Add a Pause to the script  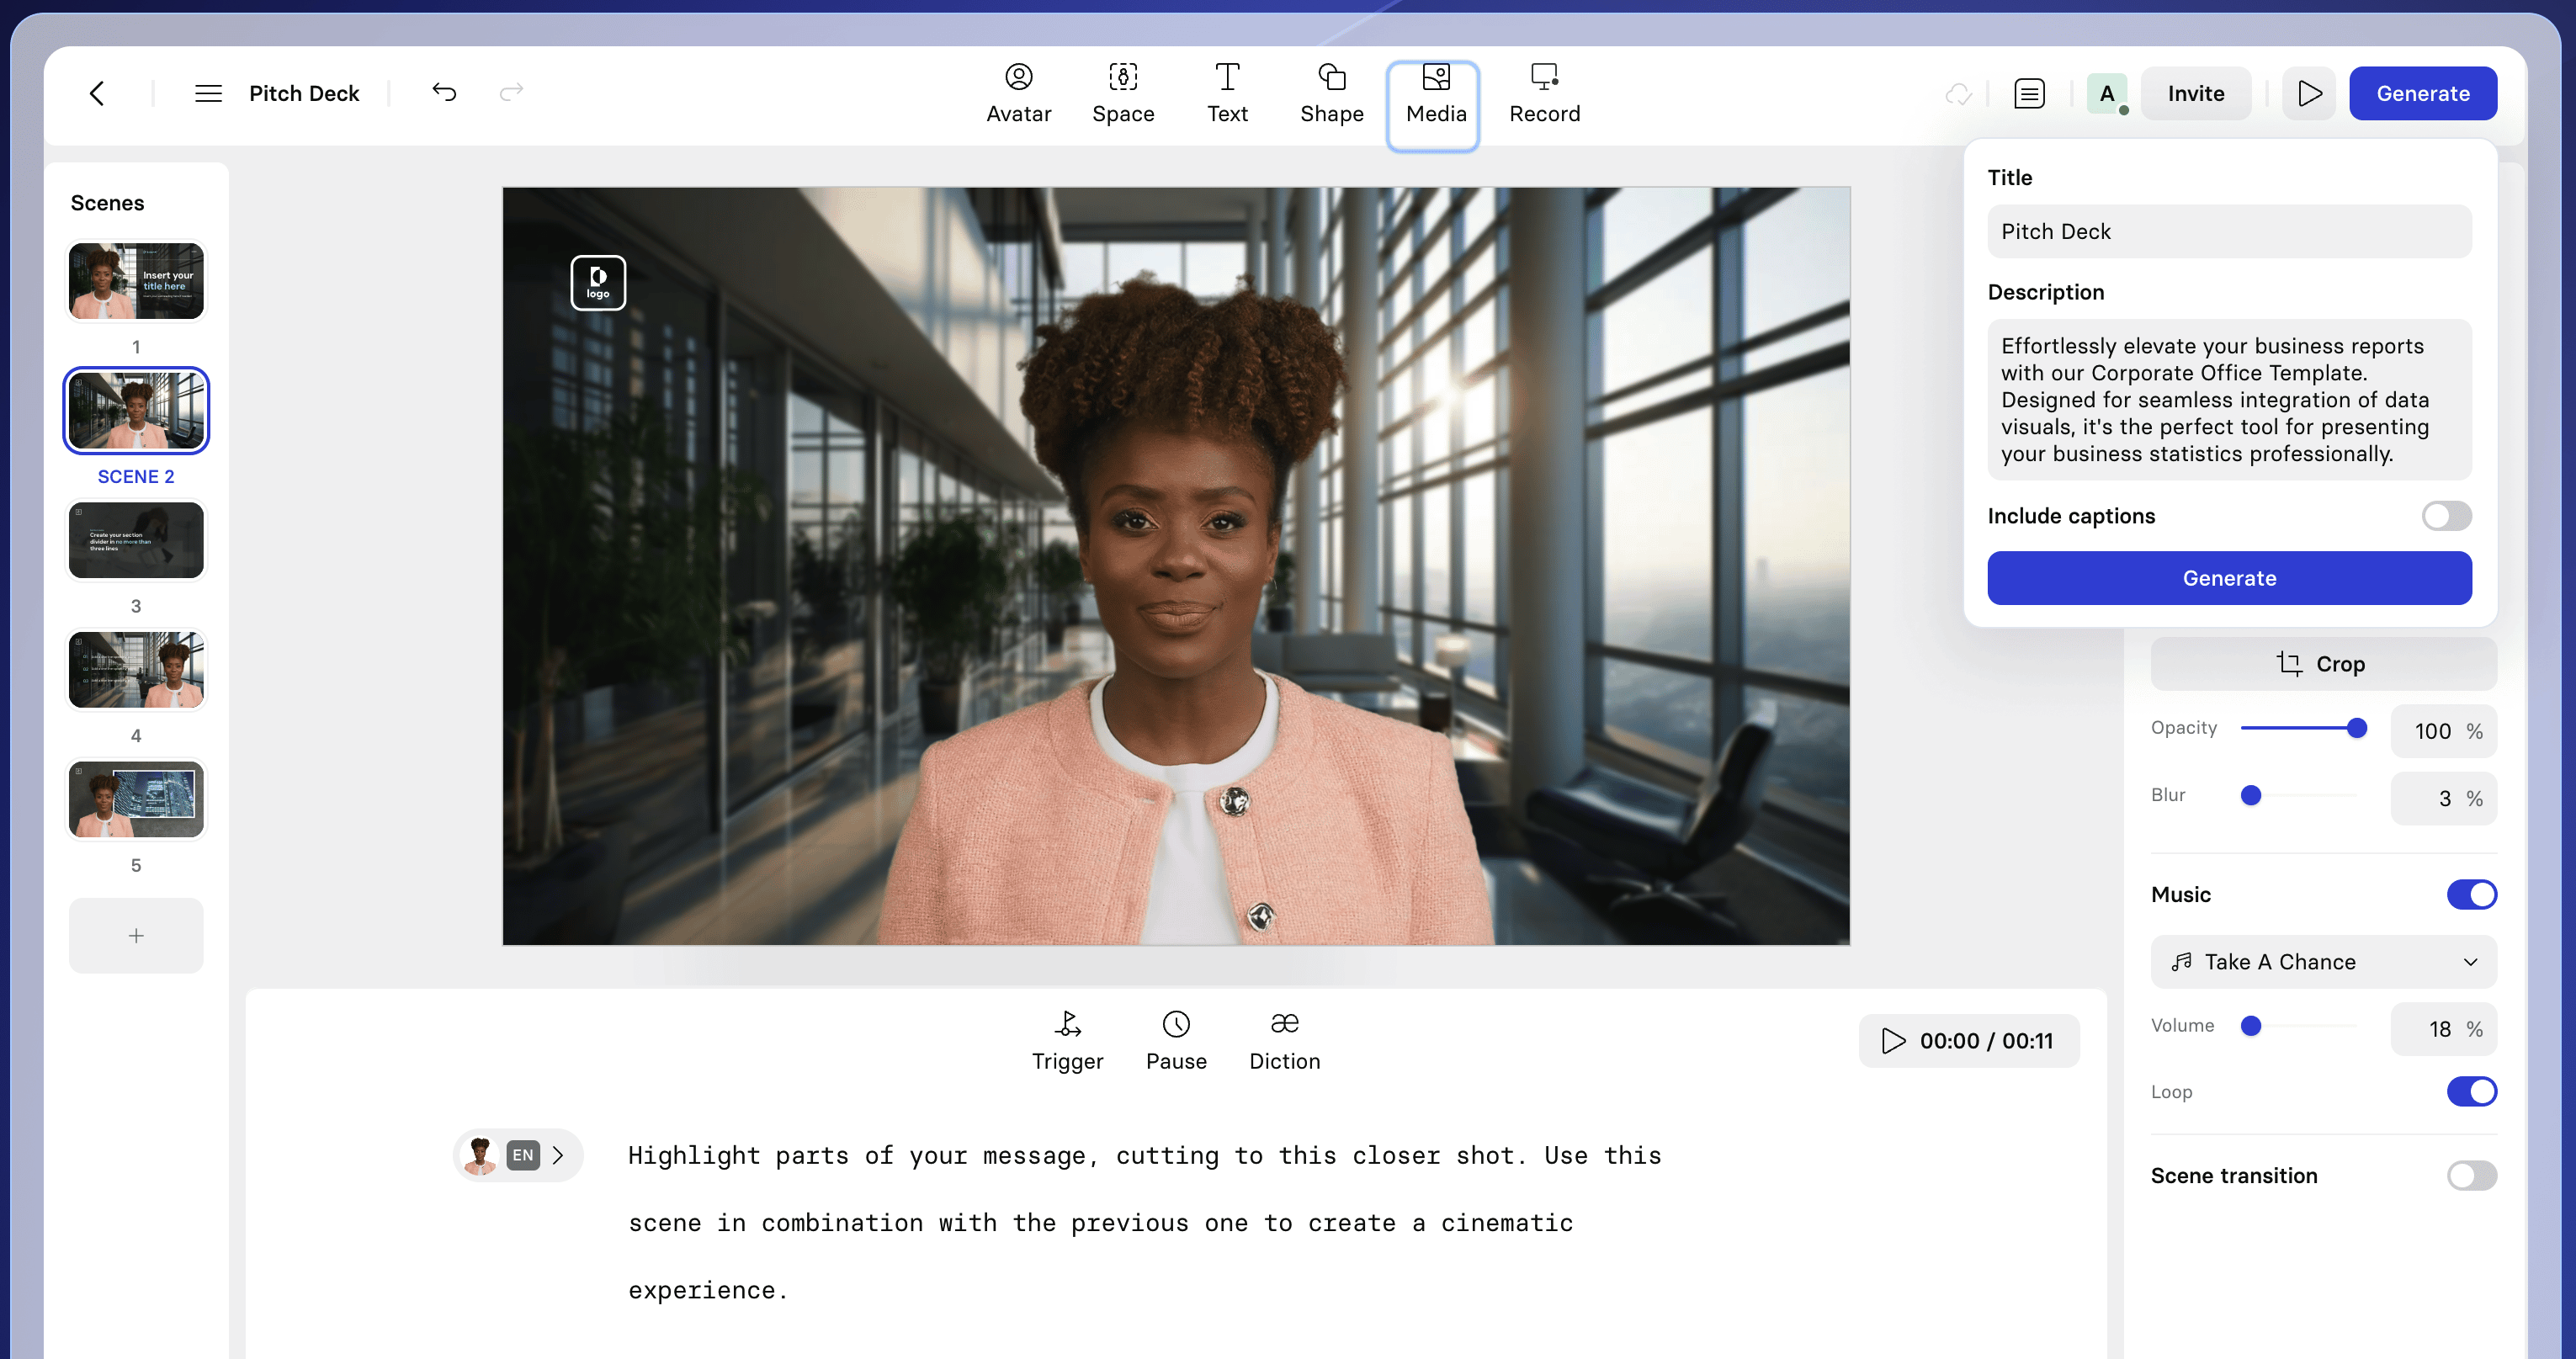tap(1176, 1040)
